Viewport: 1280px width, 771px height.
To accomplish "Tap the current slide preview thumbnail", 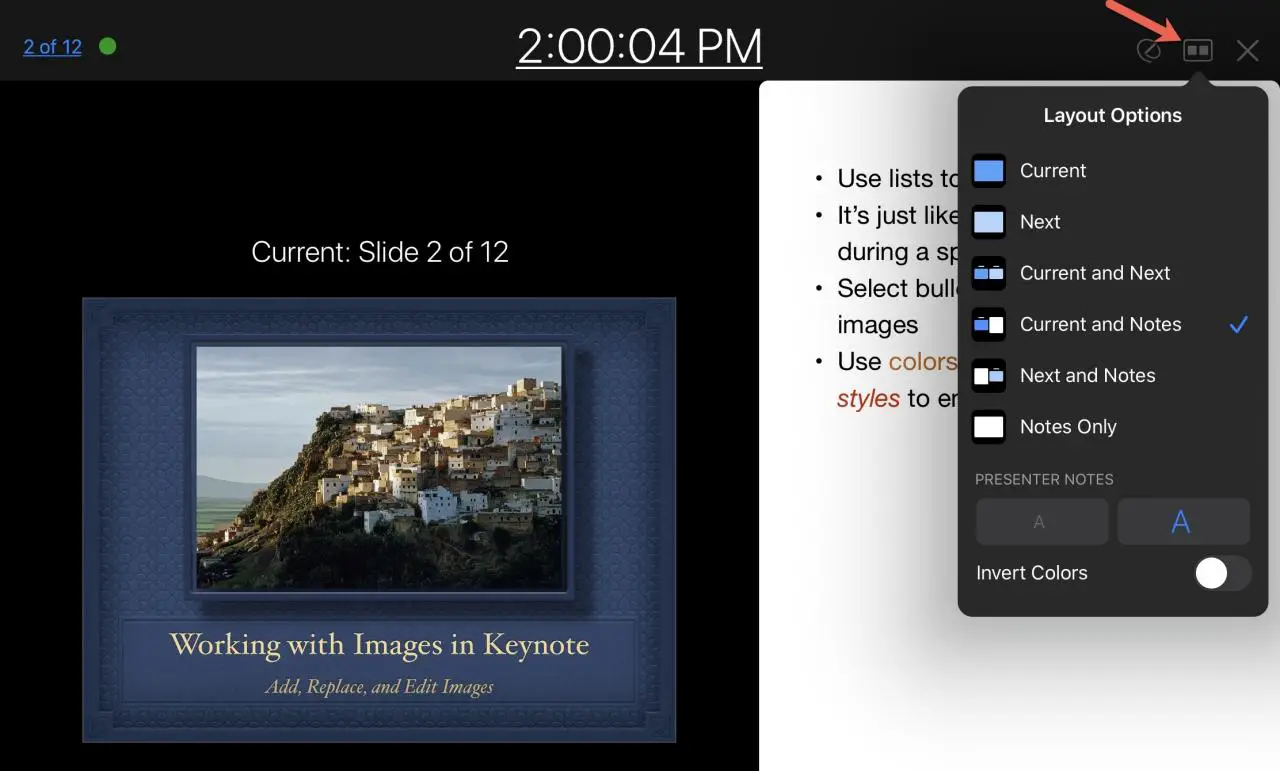I will [379, 519].
